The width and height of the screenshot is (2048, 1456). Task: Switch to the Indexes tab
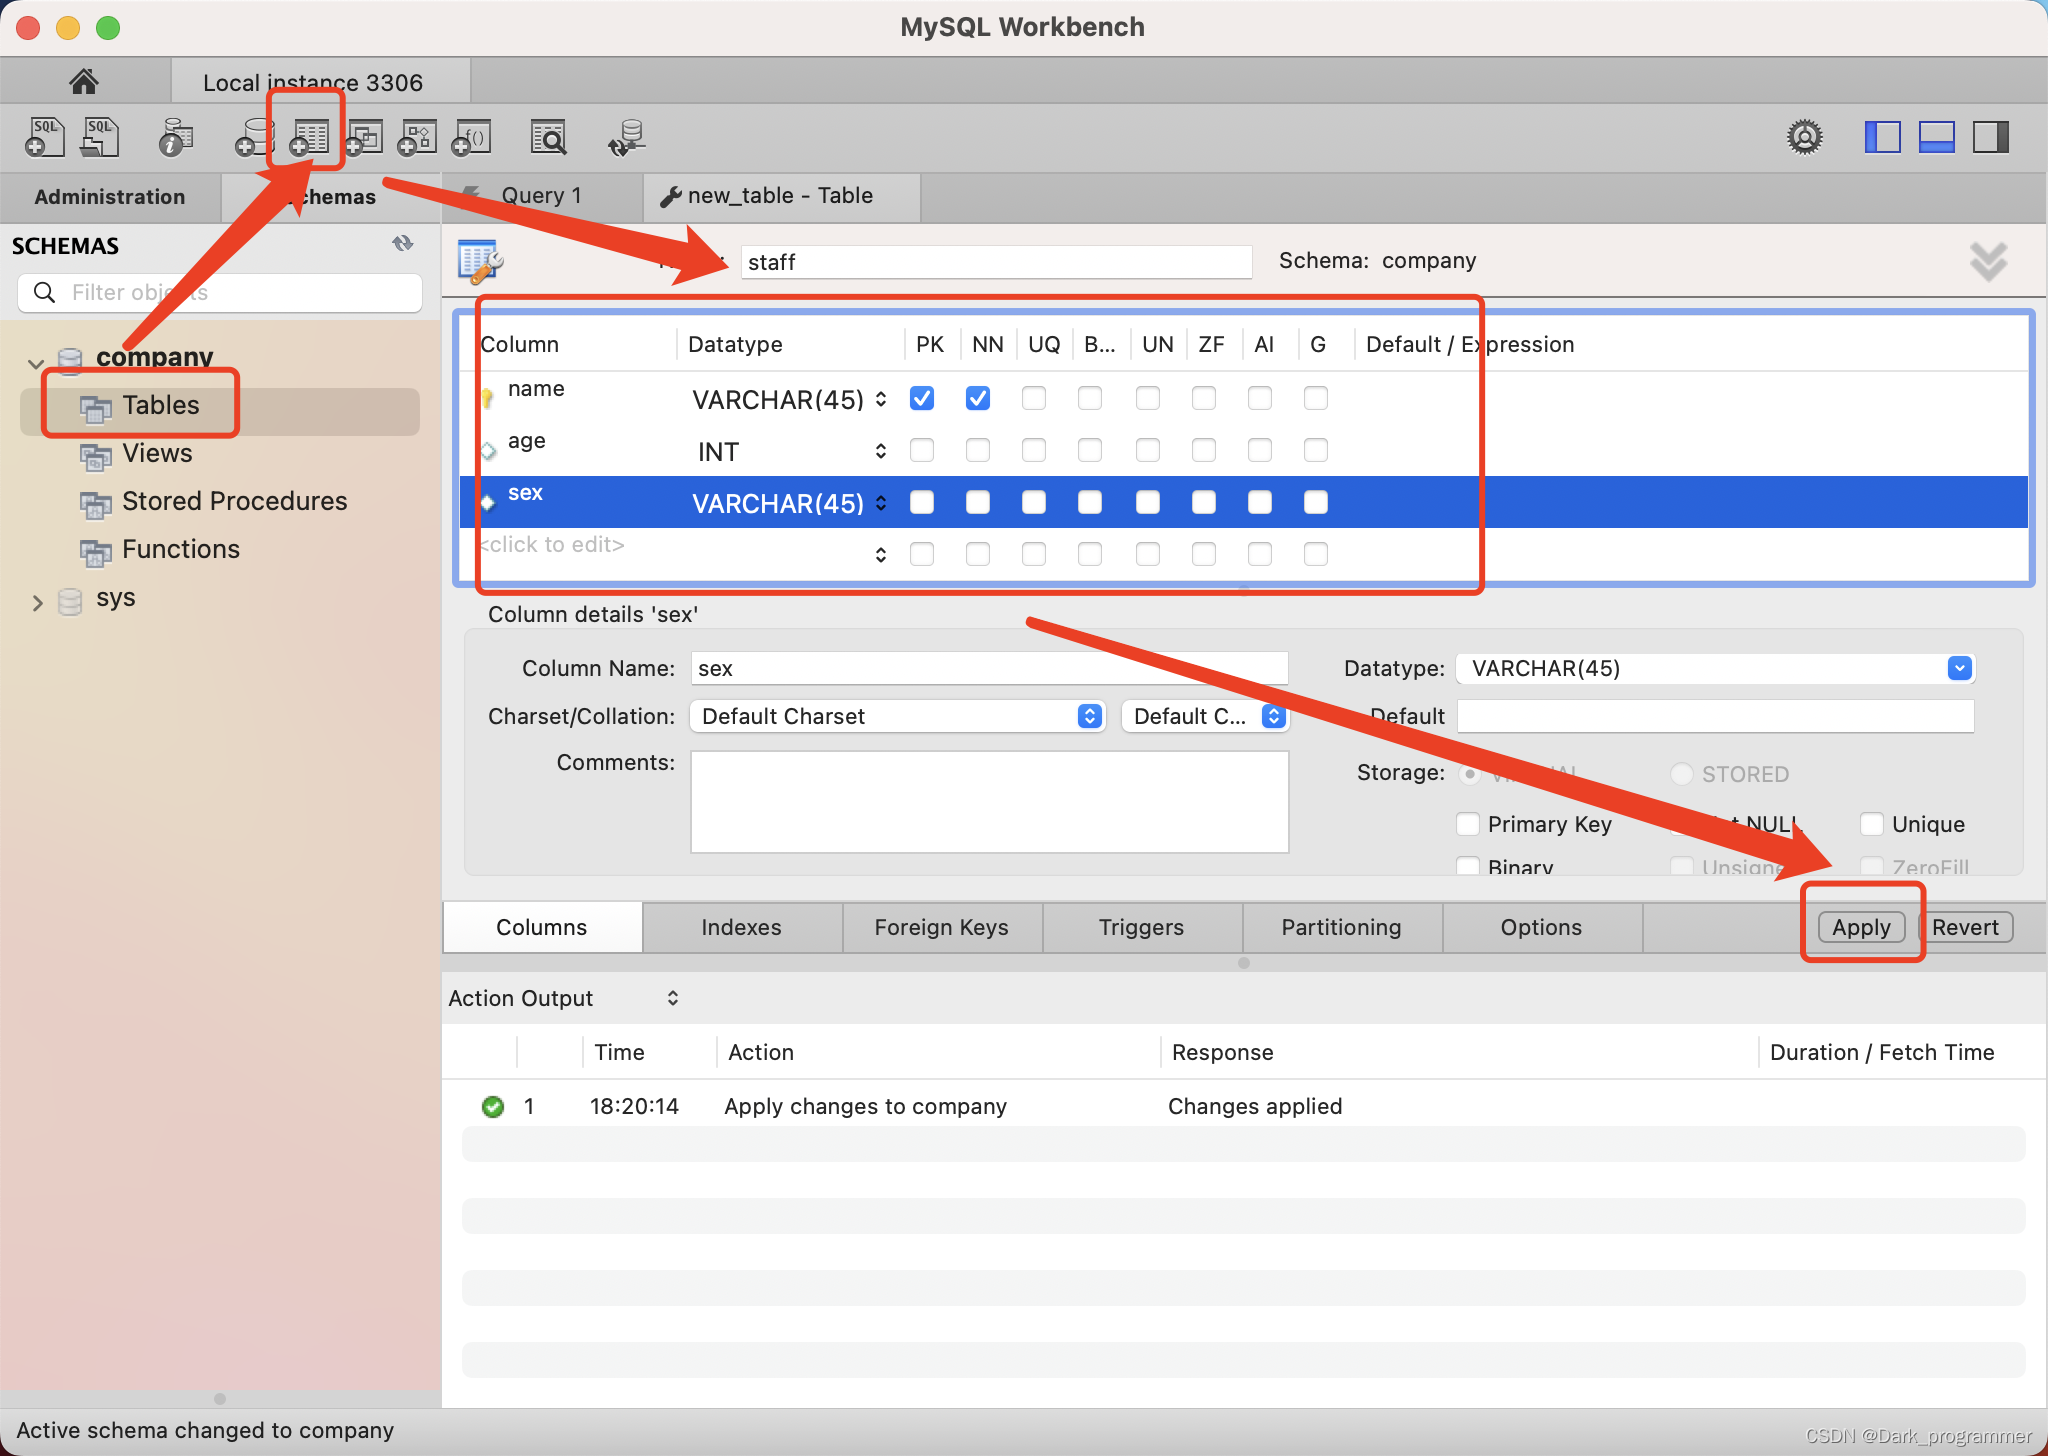pyautogui.click(x=742, y=927)
